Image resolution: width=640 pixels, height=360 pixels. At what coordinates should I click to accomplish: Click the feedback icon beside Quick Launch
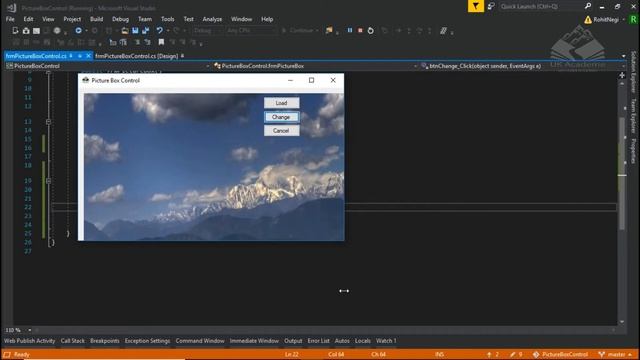(x=491, y=6)
